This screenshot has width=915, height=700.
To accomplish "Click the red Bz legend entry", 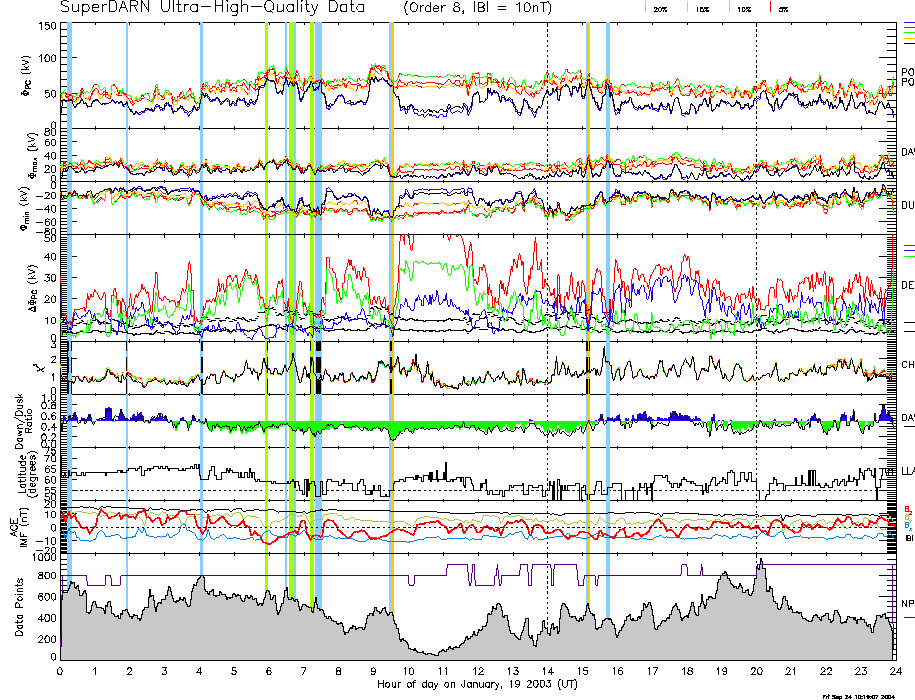I will point(908,509).
